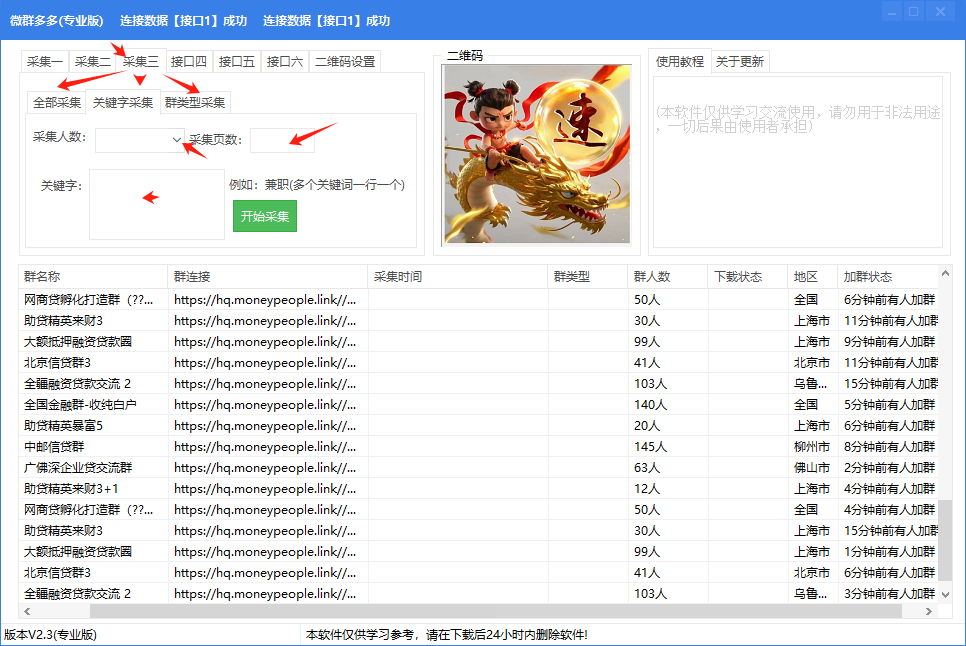Click the 佛山市 region cell
The width and height of the screenshot is (966, 646).
coord(812,467)
